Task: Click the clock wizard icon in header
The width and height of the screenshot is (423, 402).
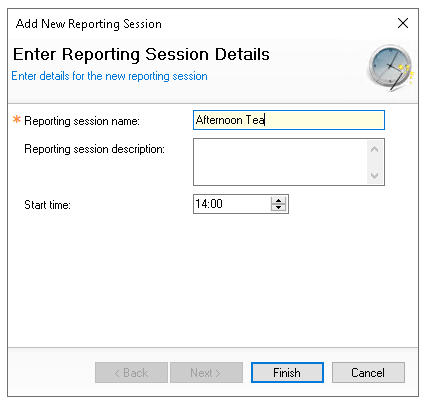Action: pyautogui.click(x=390, y=68)
